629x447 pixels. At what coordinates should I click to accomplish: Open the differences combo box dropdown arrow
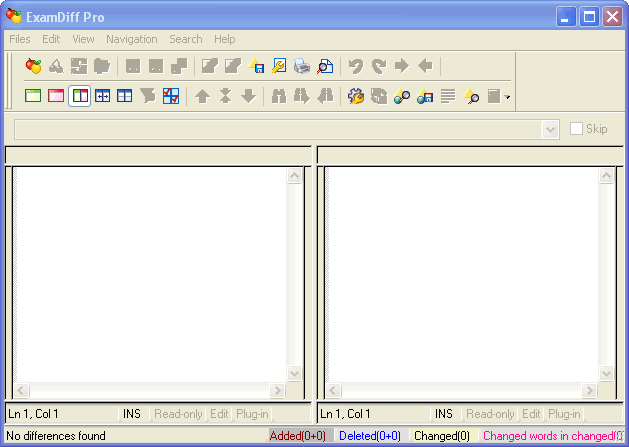point(550,130)
